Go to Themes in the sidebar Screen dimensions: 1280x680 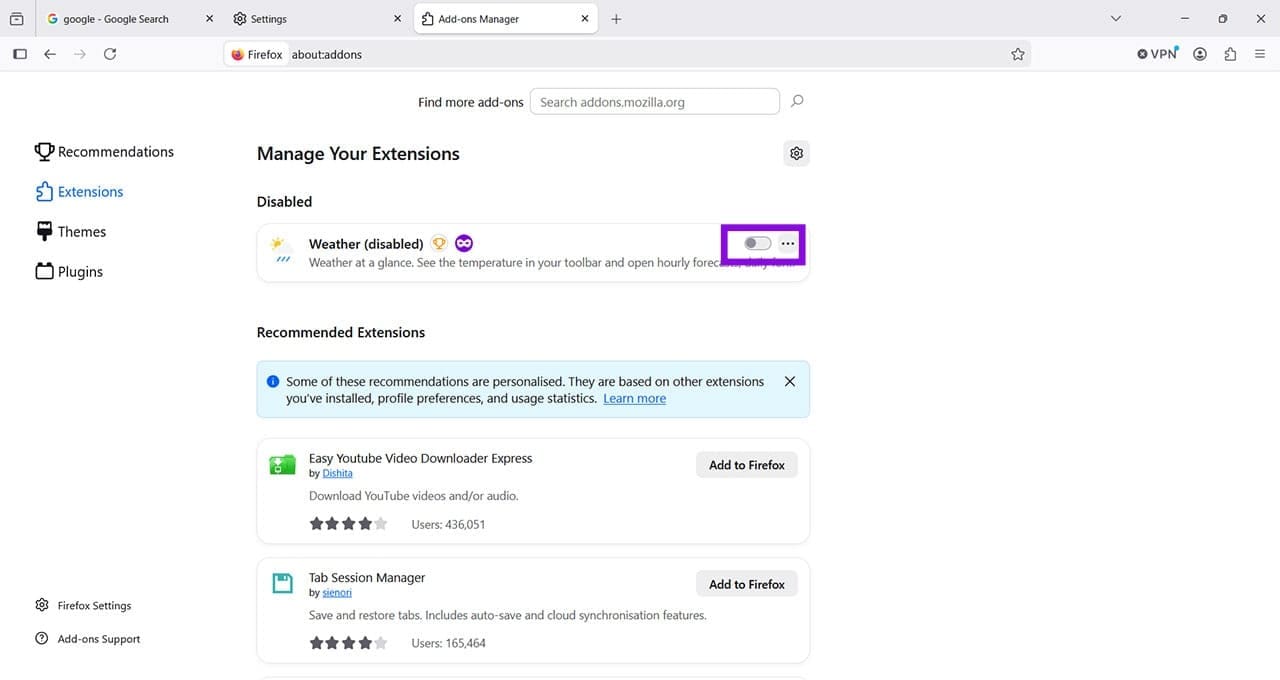[70, 232]
